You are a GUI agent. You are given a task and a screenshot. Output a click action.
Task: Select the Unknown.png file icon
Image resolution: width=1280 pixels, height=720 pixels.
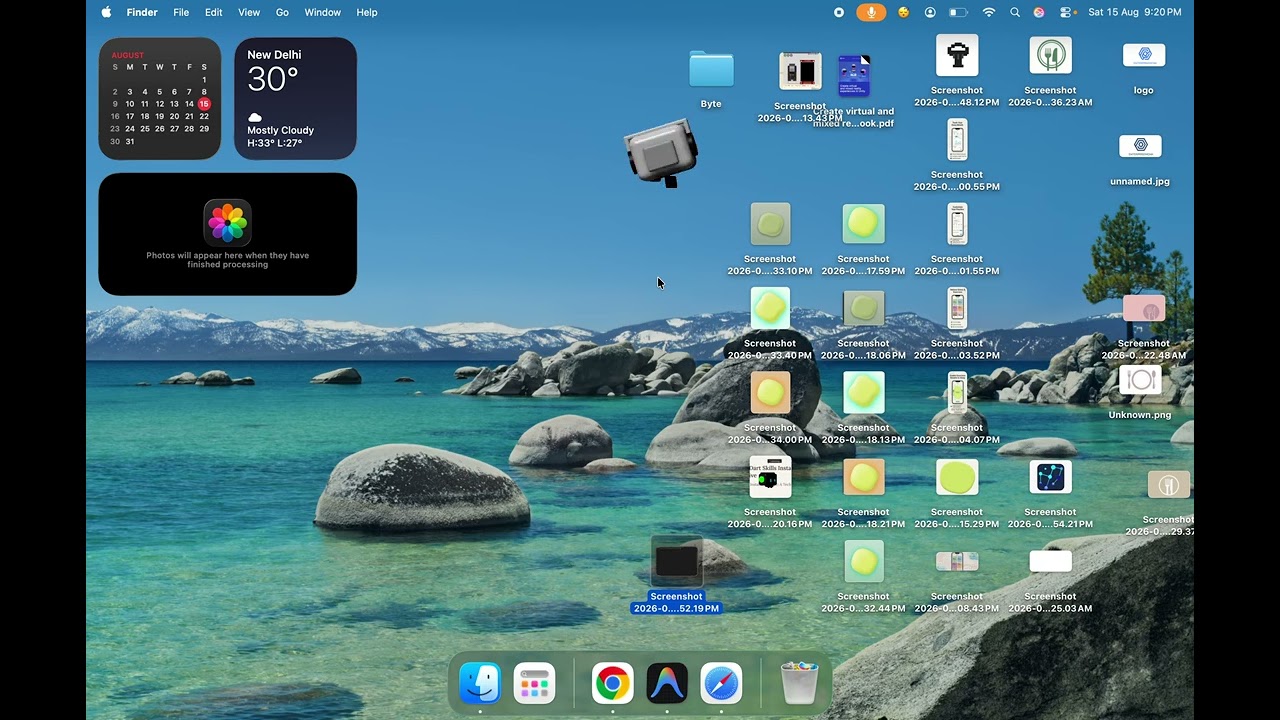click(1140, 380)
